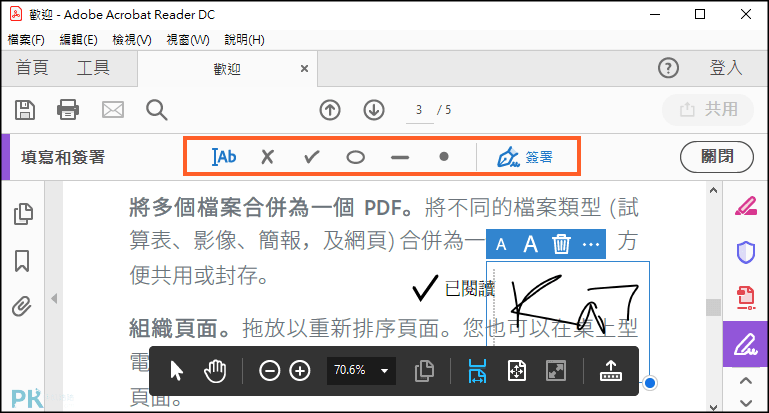Go to previous page with up arrow
The image size is (769, 413).
[x=330, y=110]
